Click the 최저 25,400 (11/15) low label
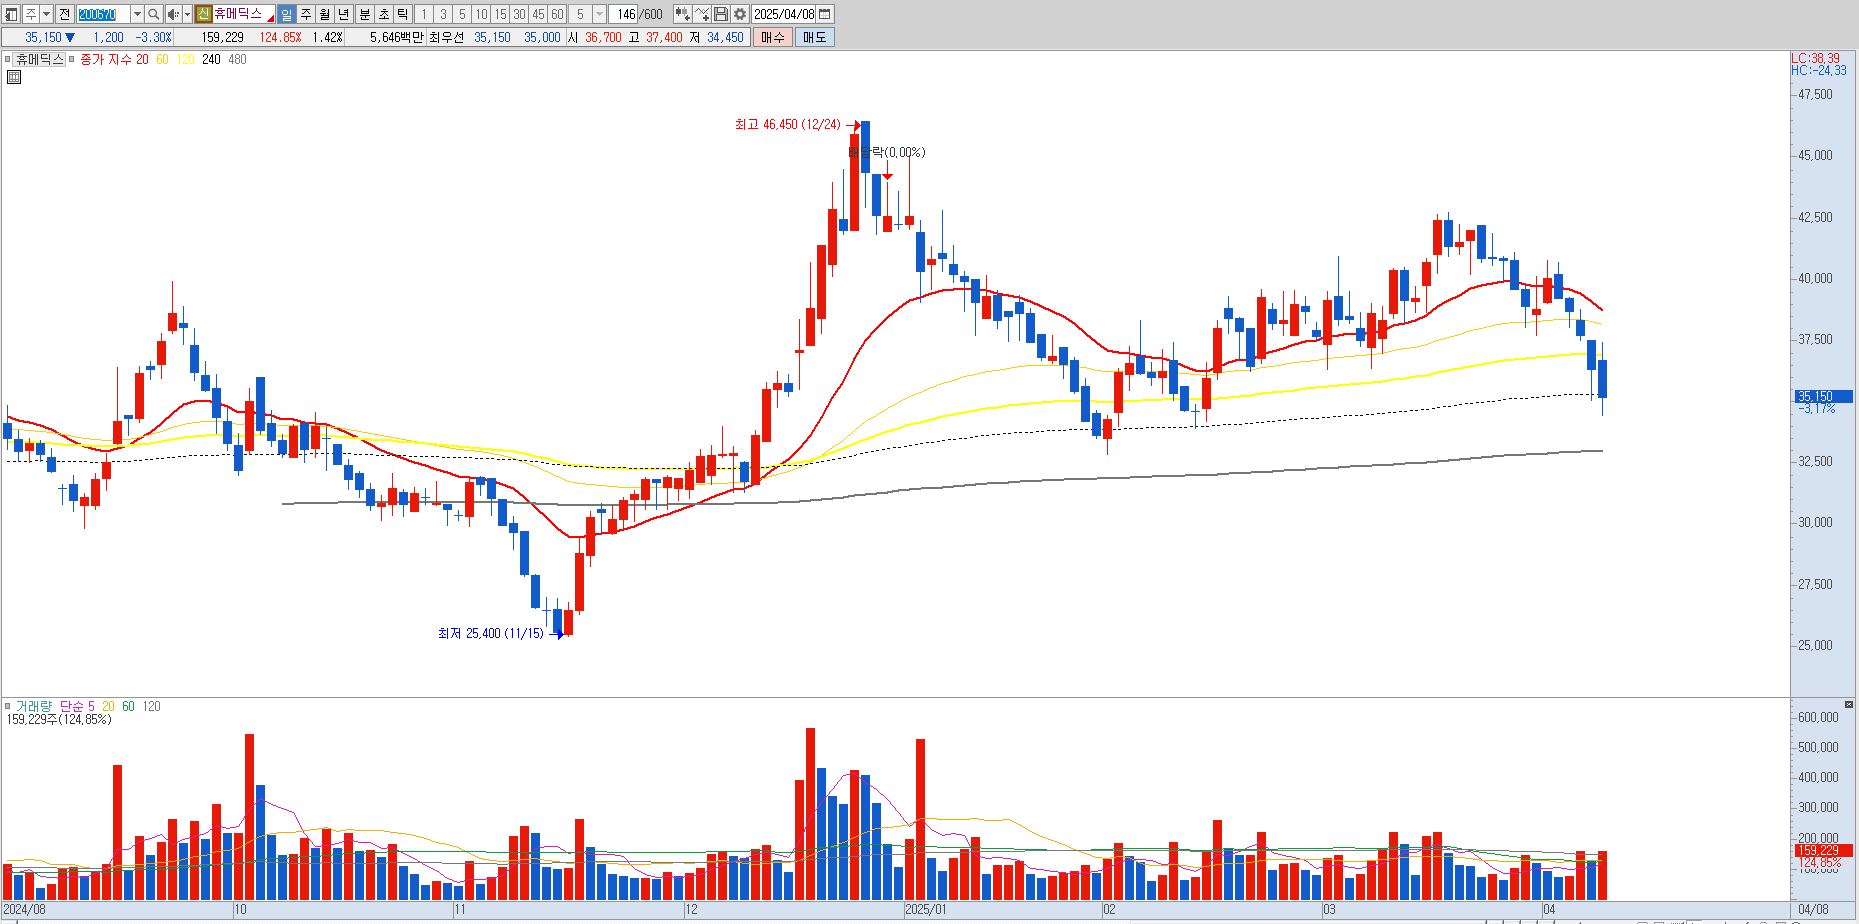Viewport: 1859px width, 924px height. coord(491,633)
